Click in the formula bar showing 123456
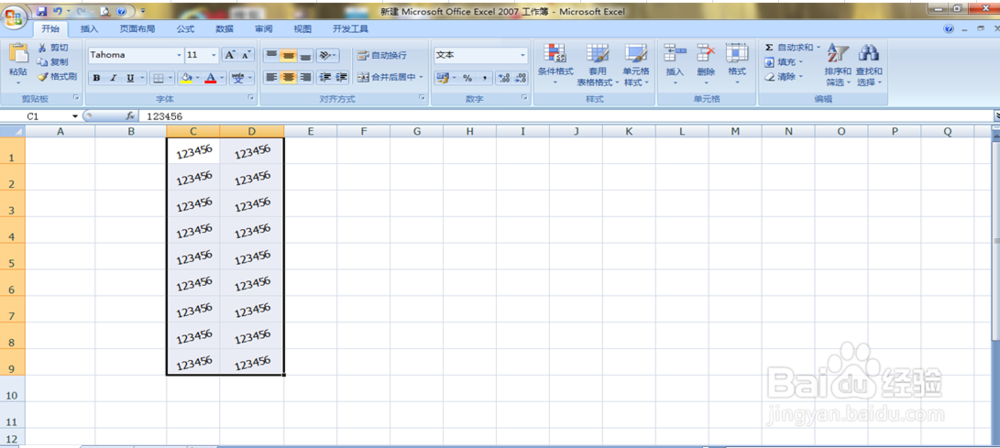This screenshot has width=1000, height=448. point(564,117)
